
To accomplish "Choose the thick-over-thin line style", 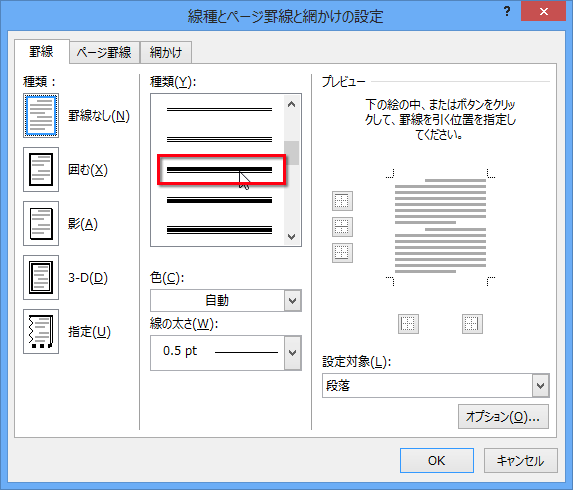I will pos(219,170).
